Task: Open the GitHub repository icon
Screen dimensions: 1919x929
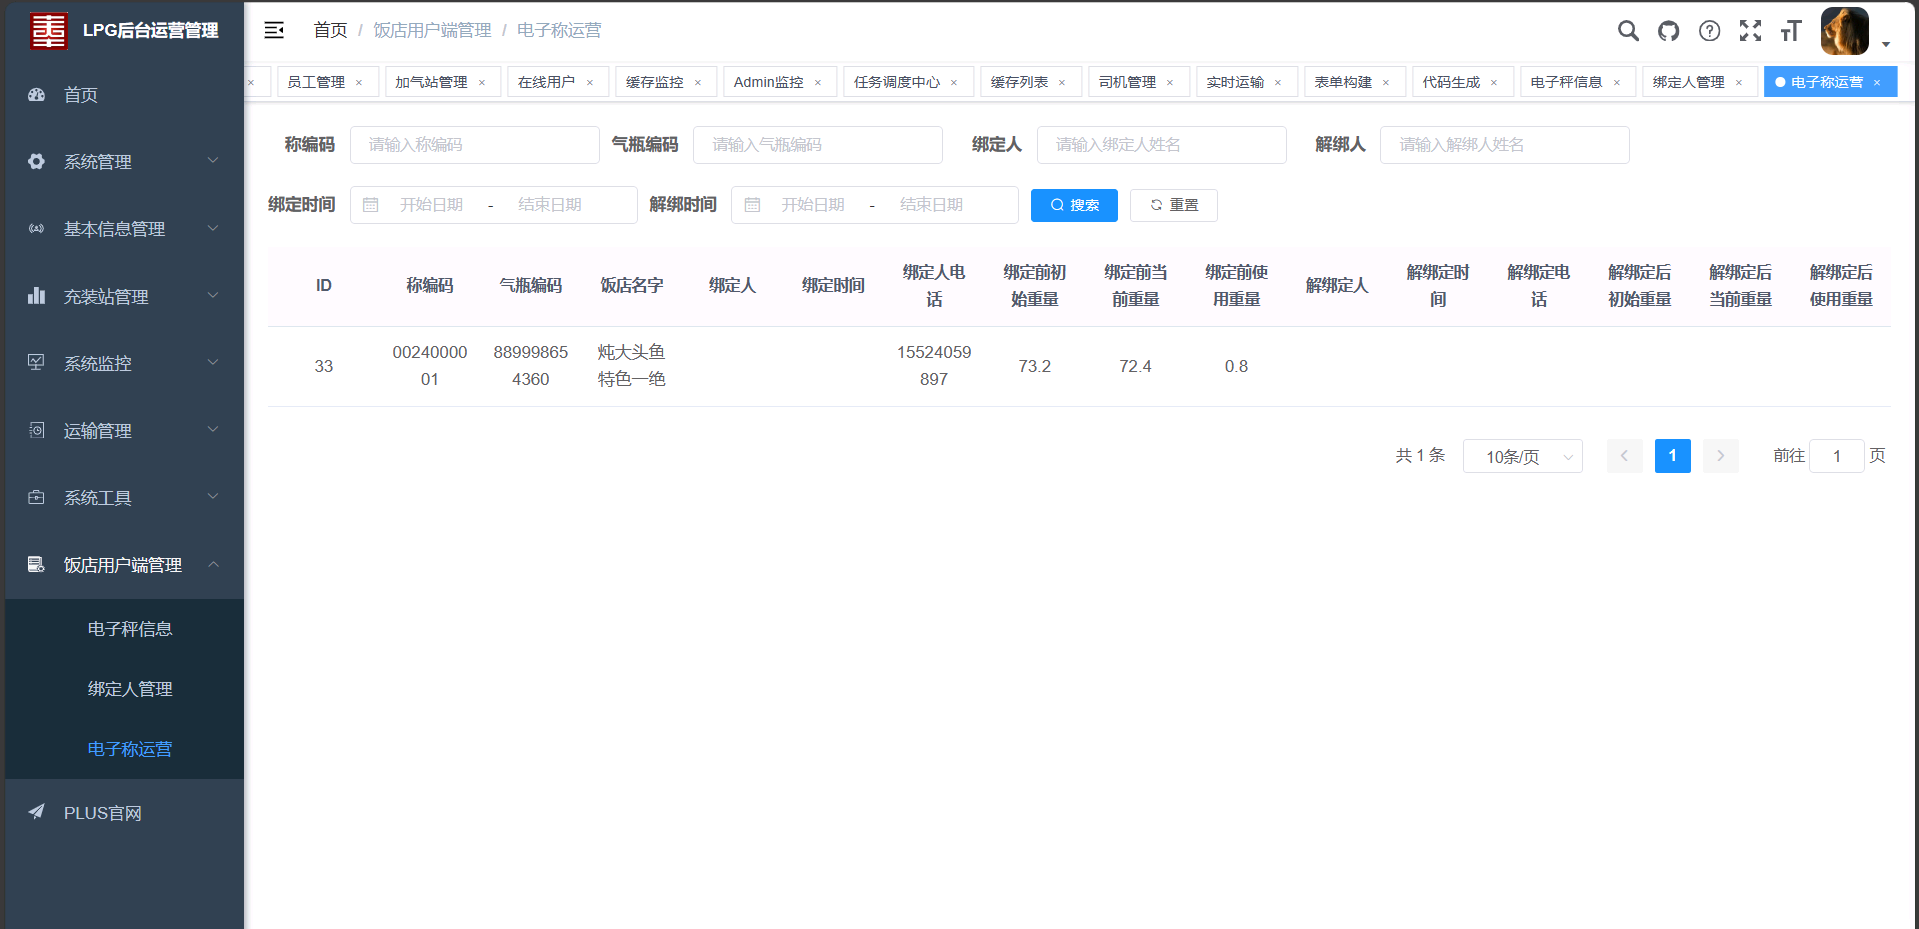Action: (x=1669, y=31)
